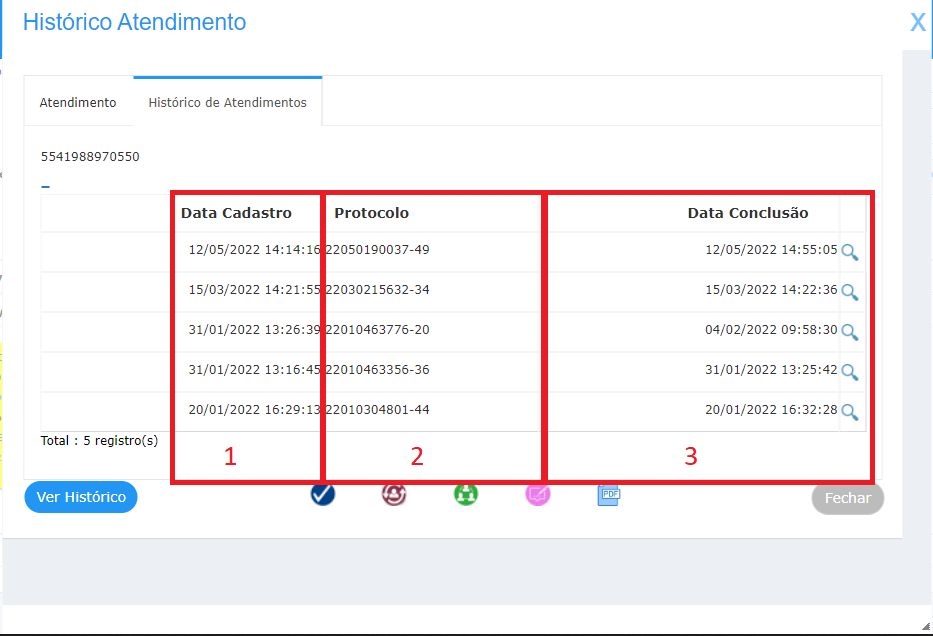Click conclusion date 12/05/2022 14:55:05

771,250
